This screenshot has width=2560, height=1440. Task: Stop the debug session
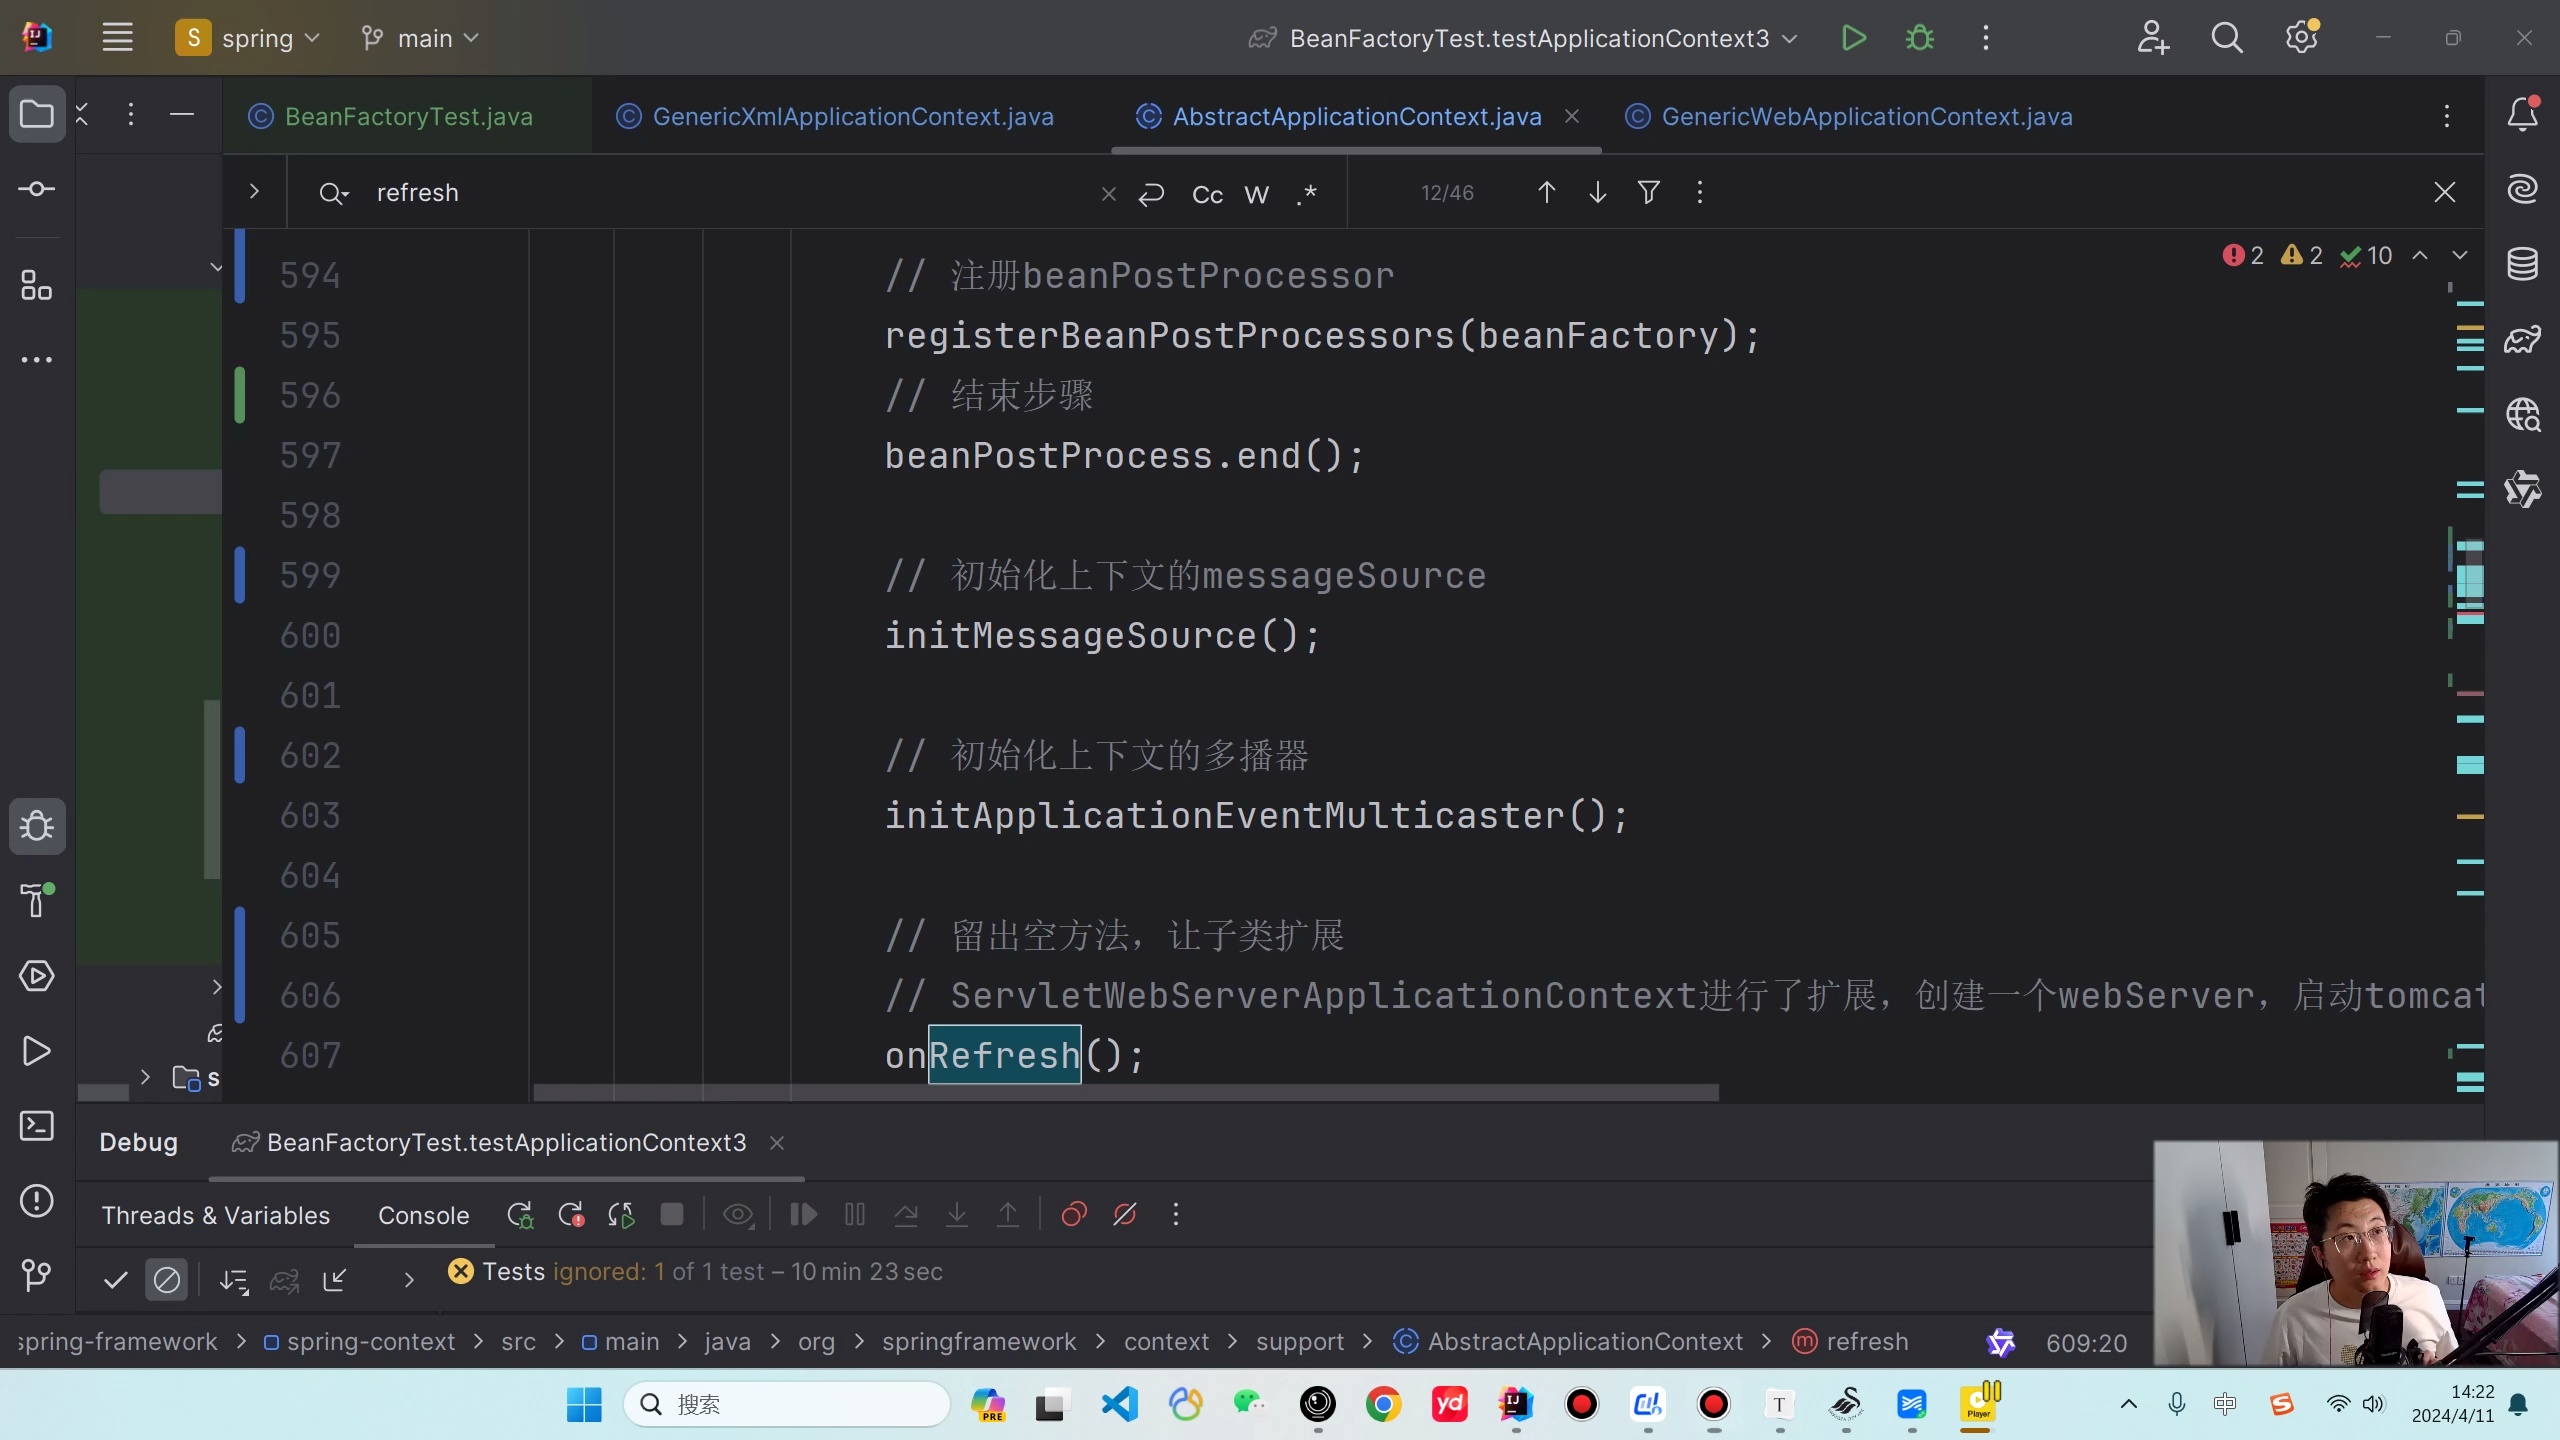click(672, 1215)
